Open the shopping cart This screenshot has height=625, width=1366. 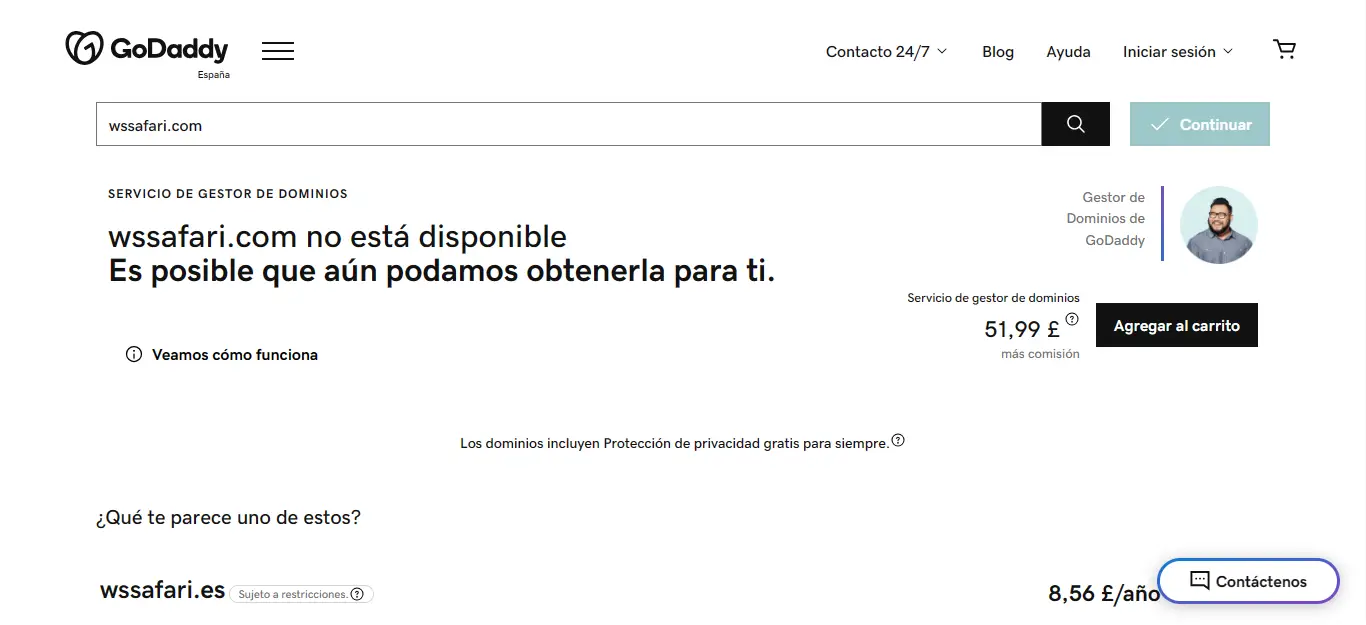(x=1284, y=50)
